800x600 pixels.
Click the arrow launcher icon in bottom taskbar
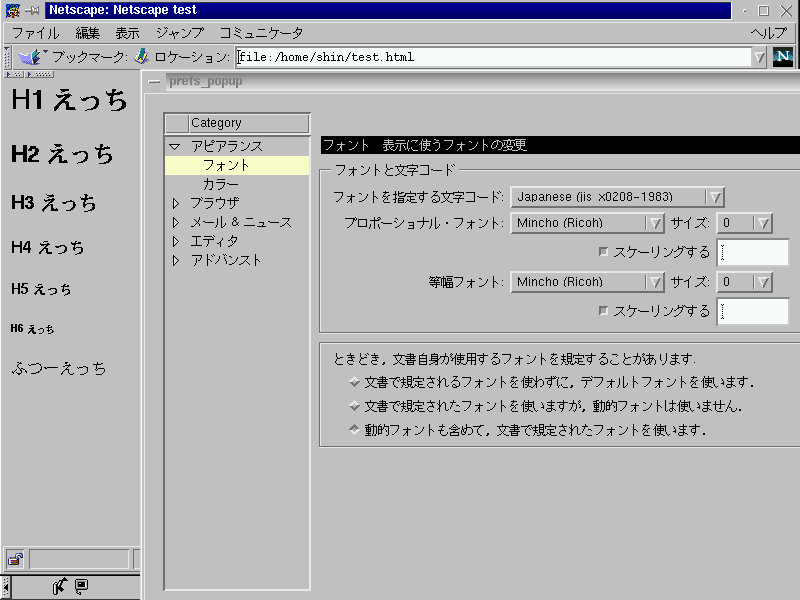(x=60, y=586)
